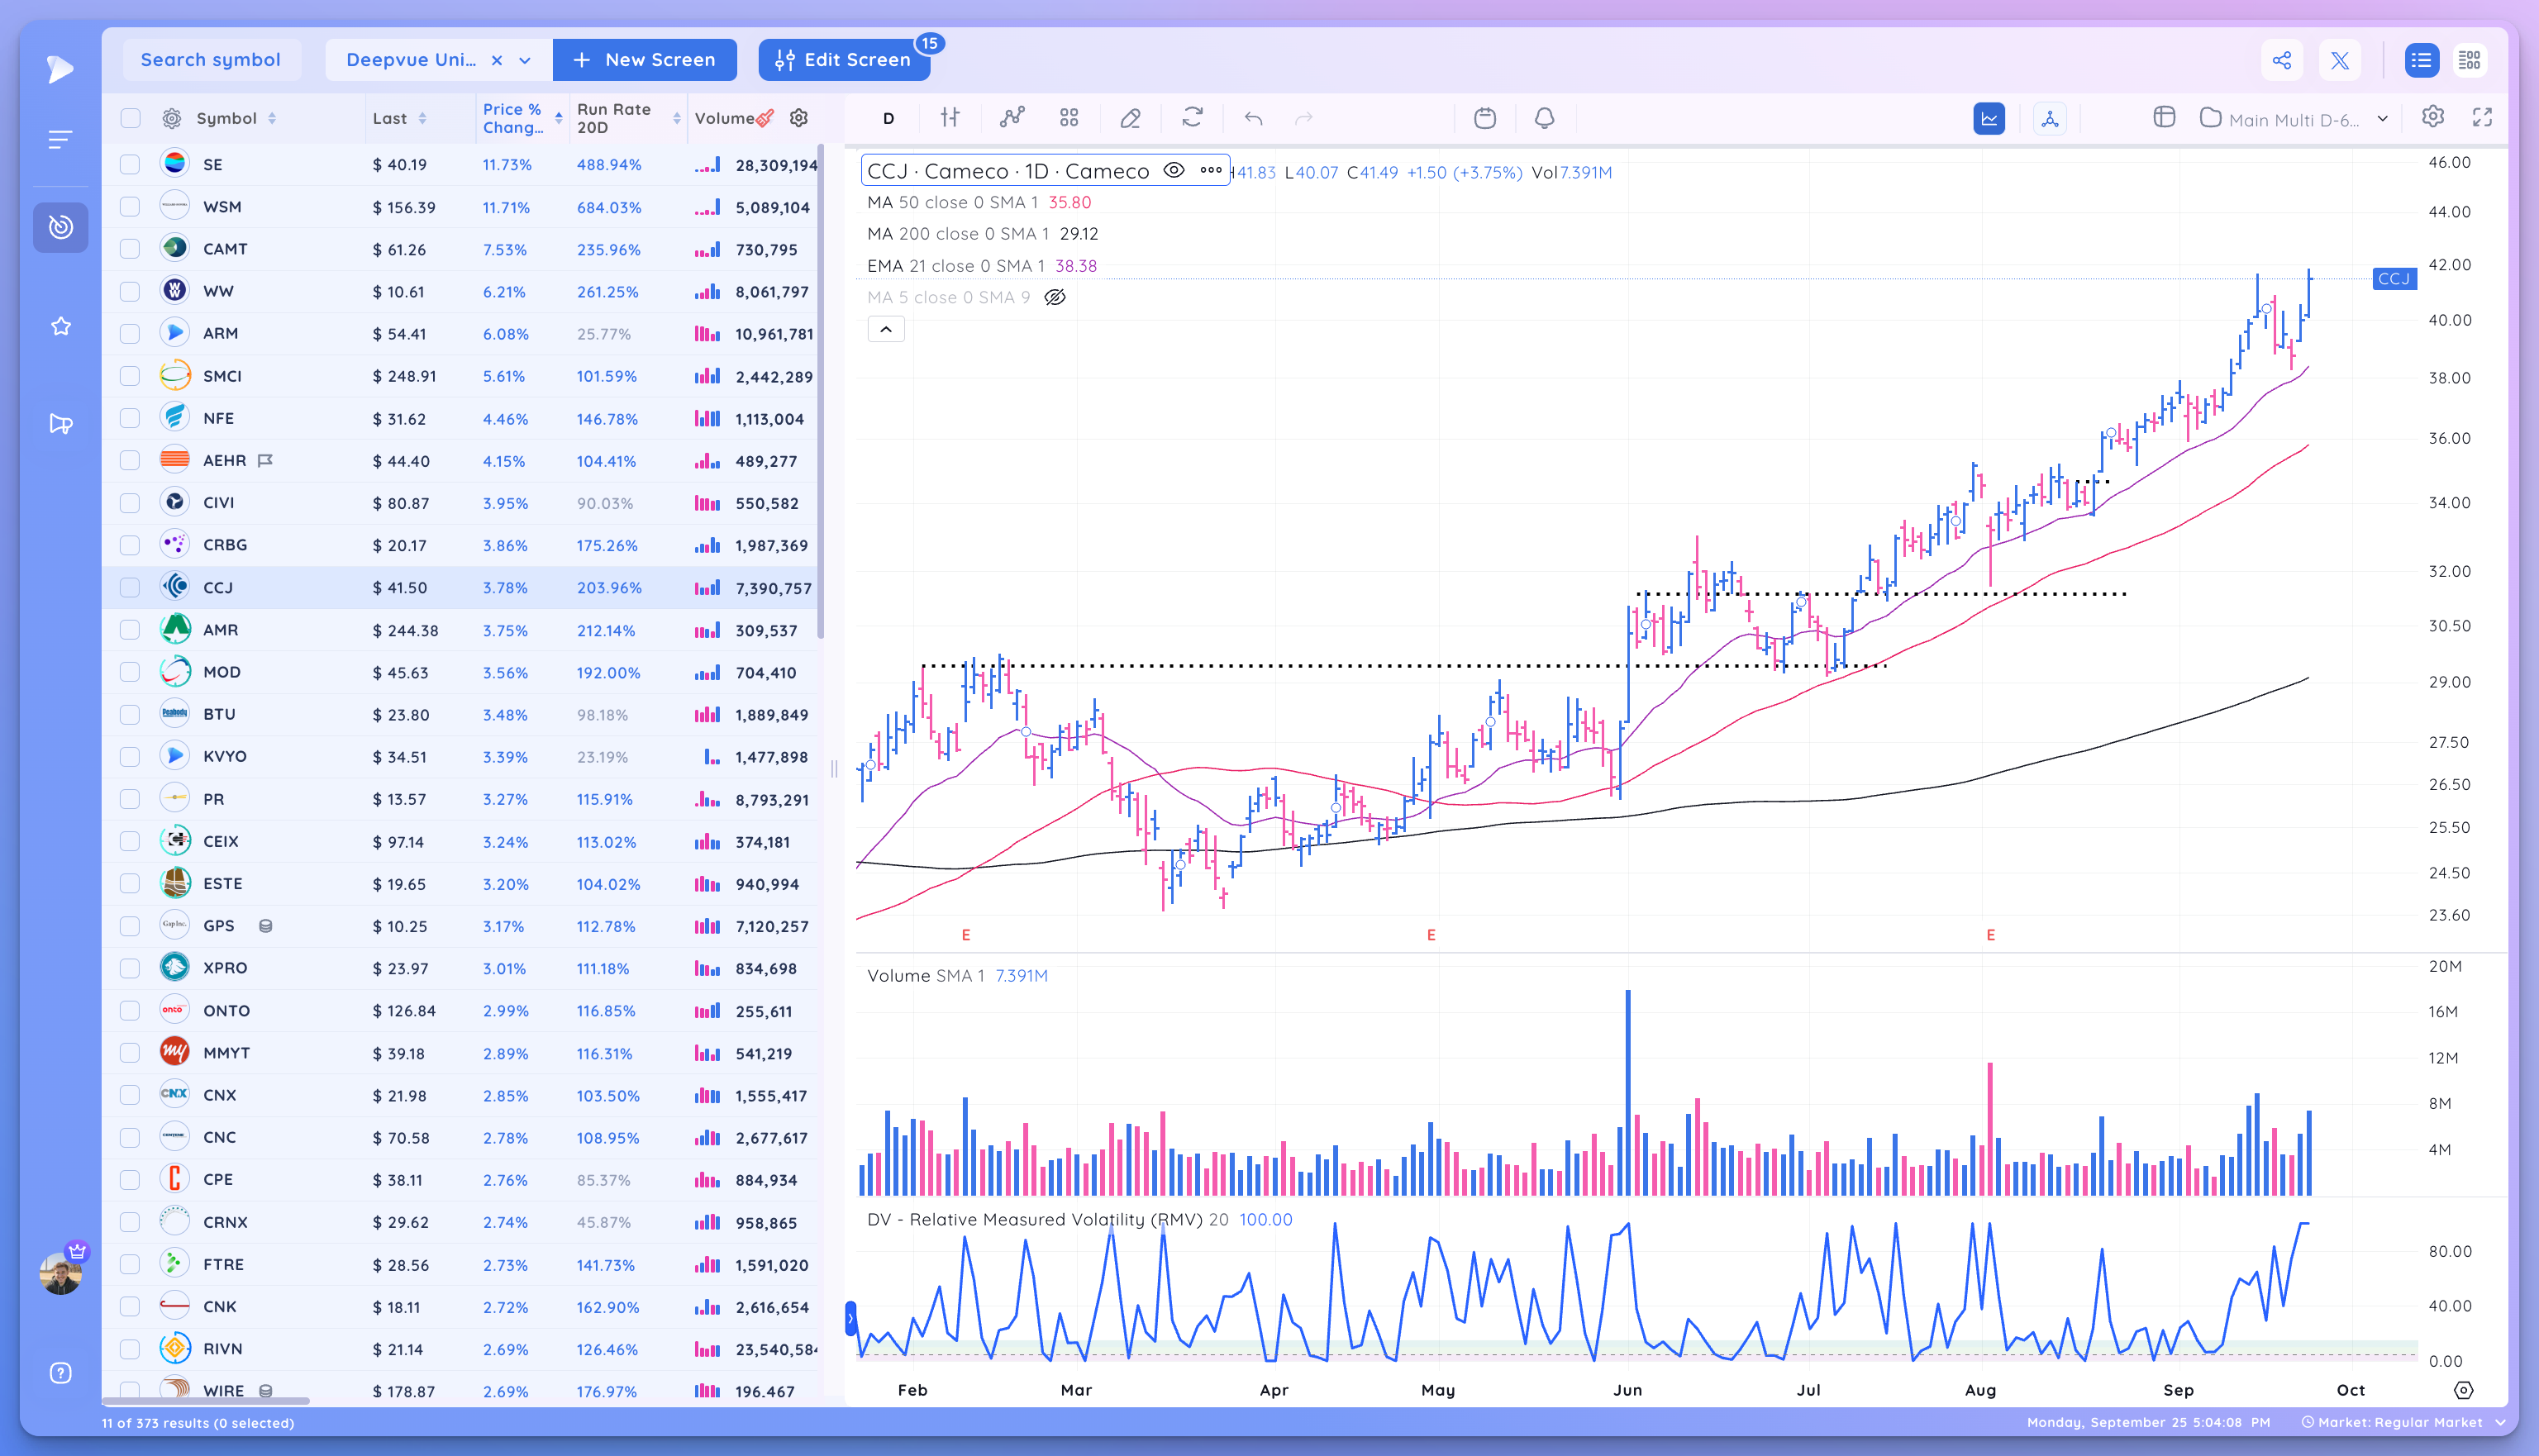
Task: Select the D daily timeframe
Action: pos(888,118)
